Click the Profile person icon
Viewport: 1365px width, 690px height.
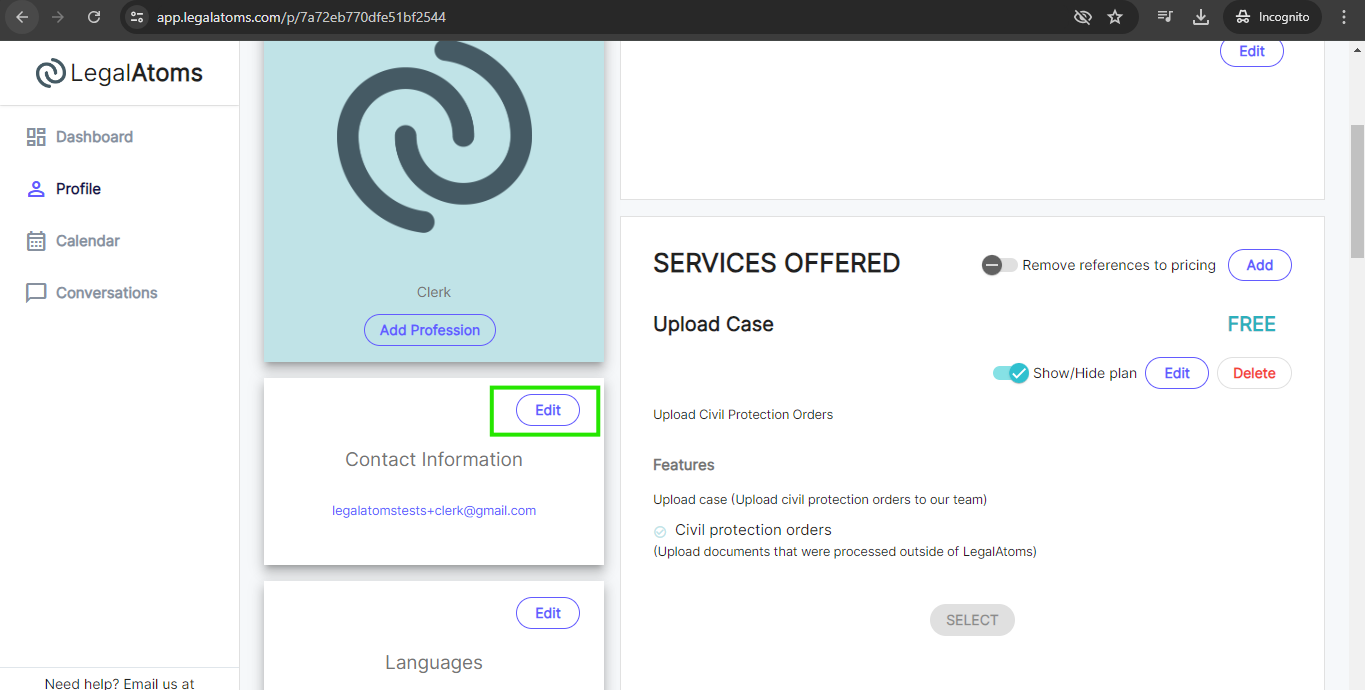36,189
